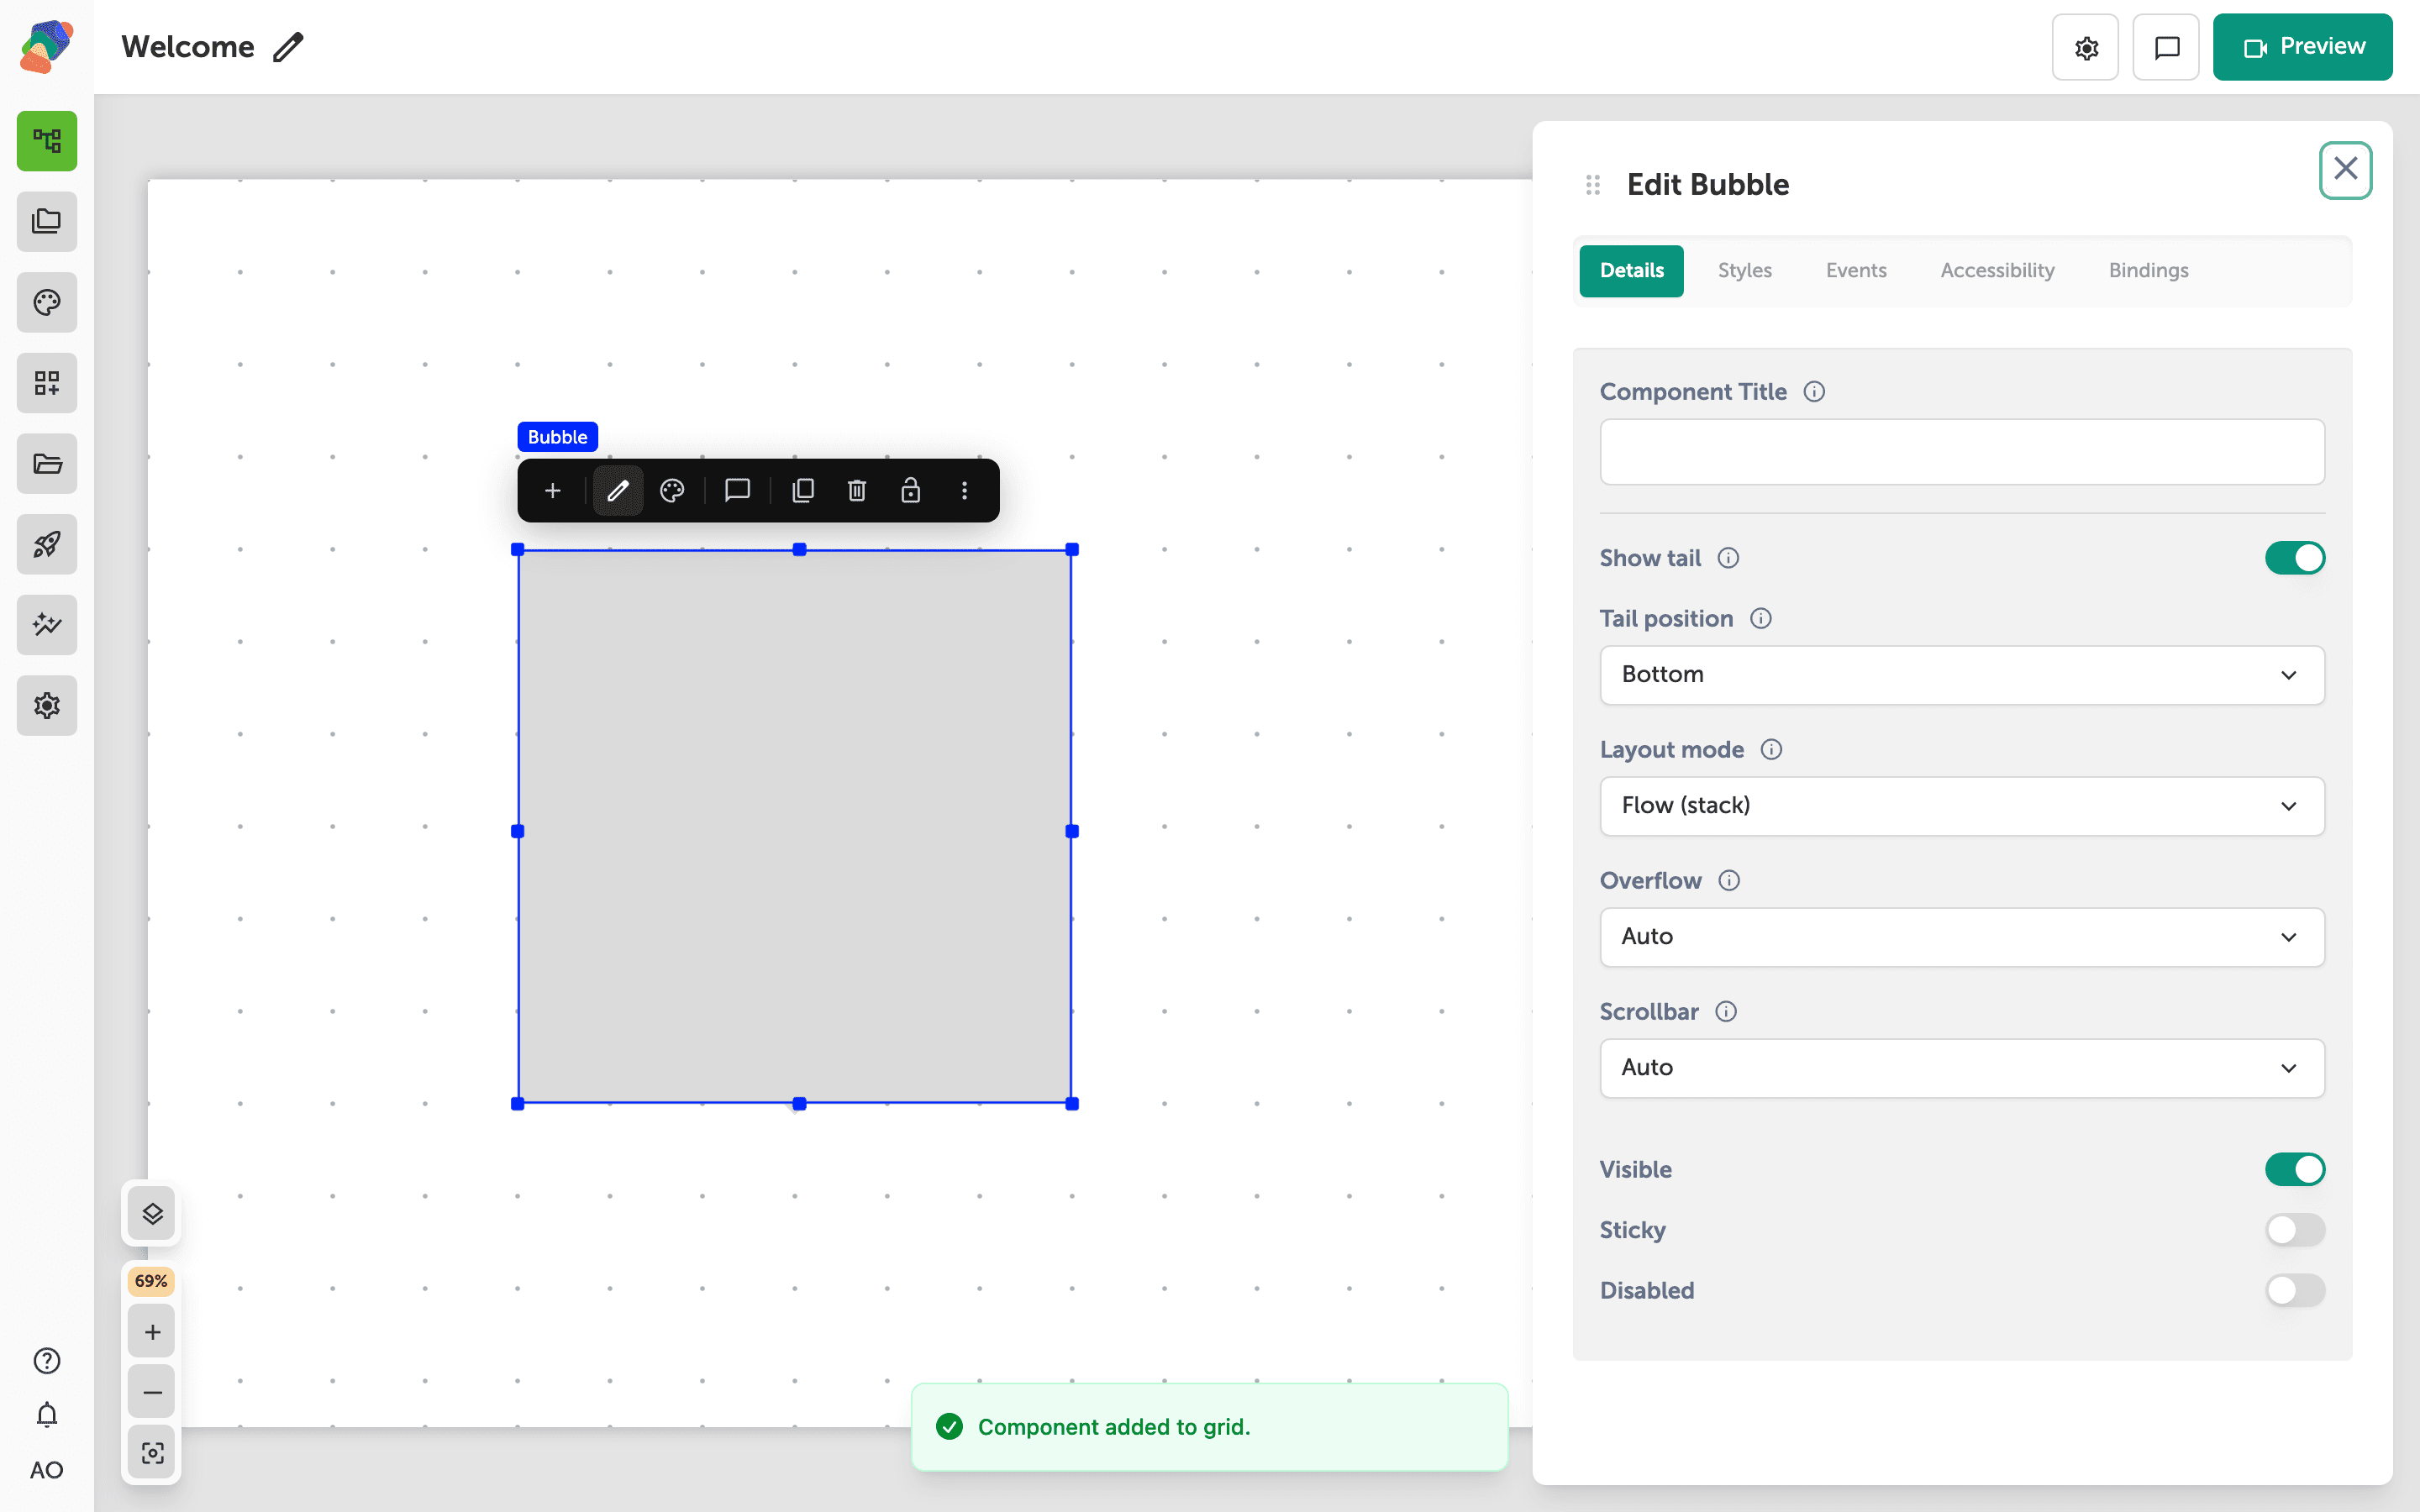The image size is (2420, 1512).
Task: Click the palette style icon in Bubble toolbar
Action: coord(672,490)
